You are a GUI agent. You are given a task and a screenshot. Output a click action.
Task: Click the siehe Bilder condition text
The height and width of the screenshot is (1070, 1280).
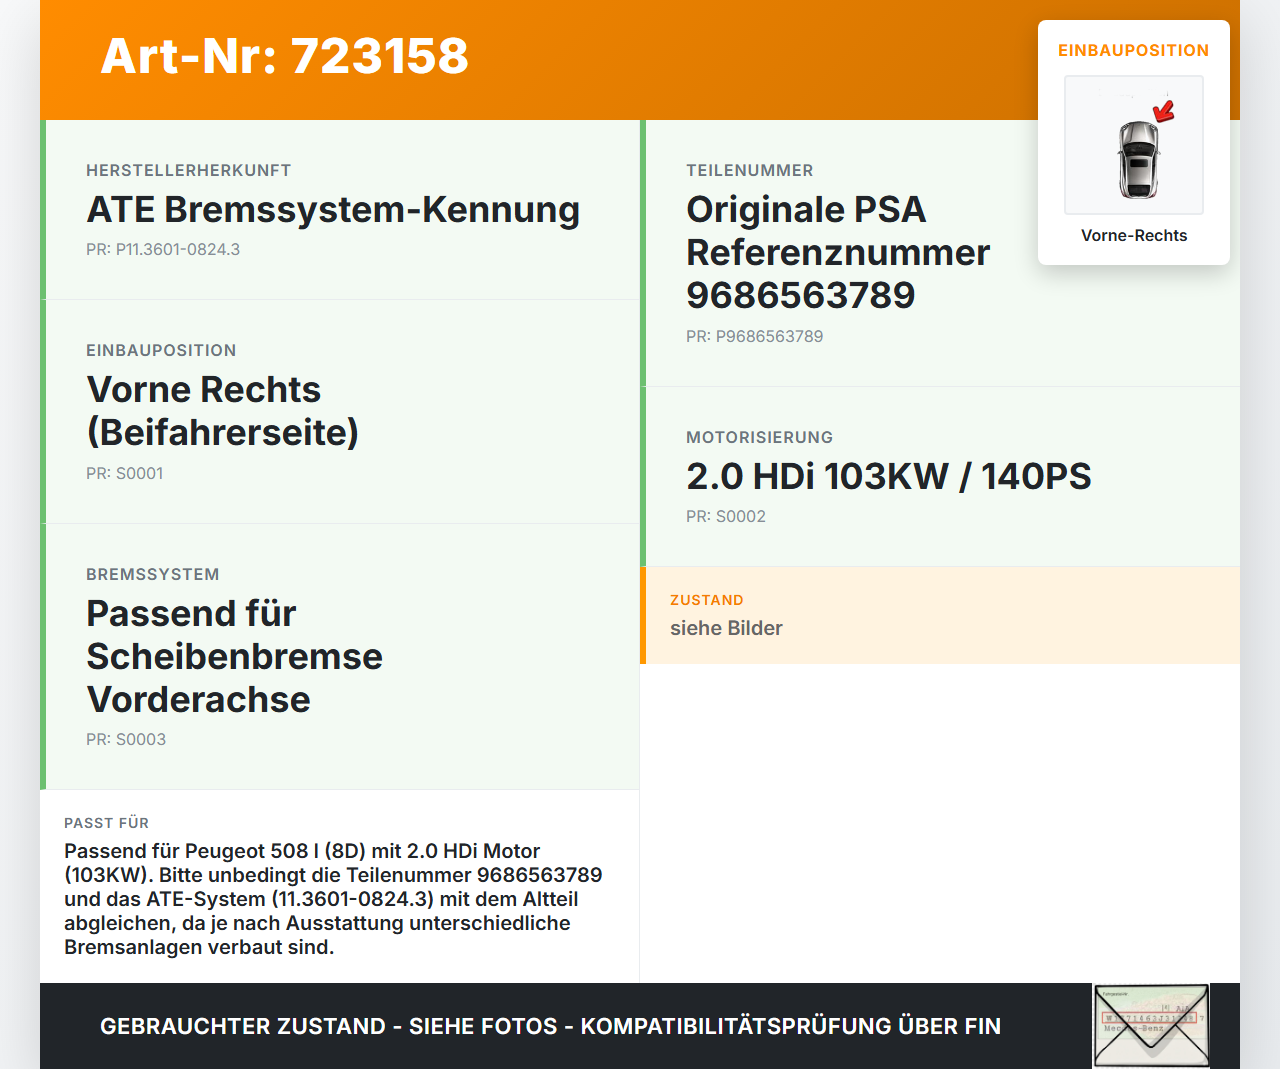[x=726, y=628]
